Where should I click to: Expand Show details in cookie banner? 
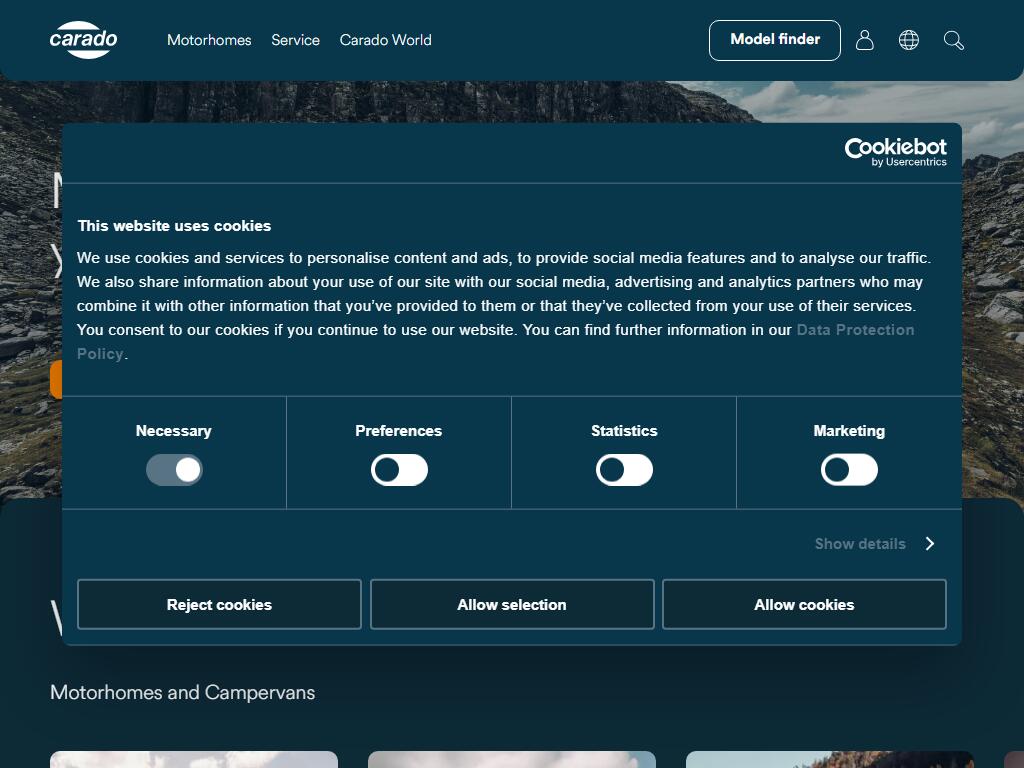point(860,544)
